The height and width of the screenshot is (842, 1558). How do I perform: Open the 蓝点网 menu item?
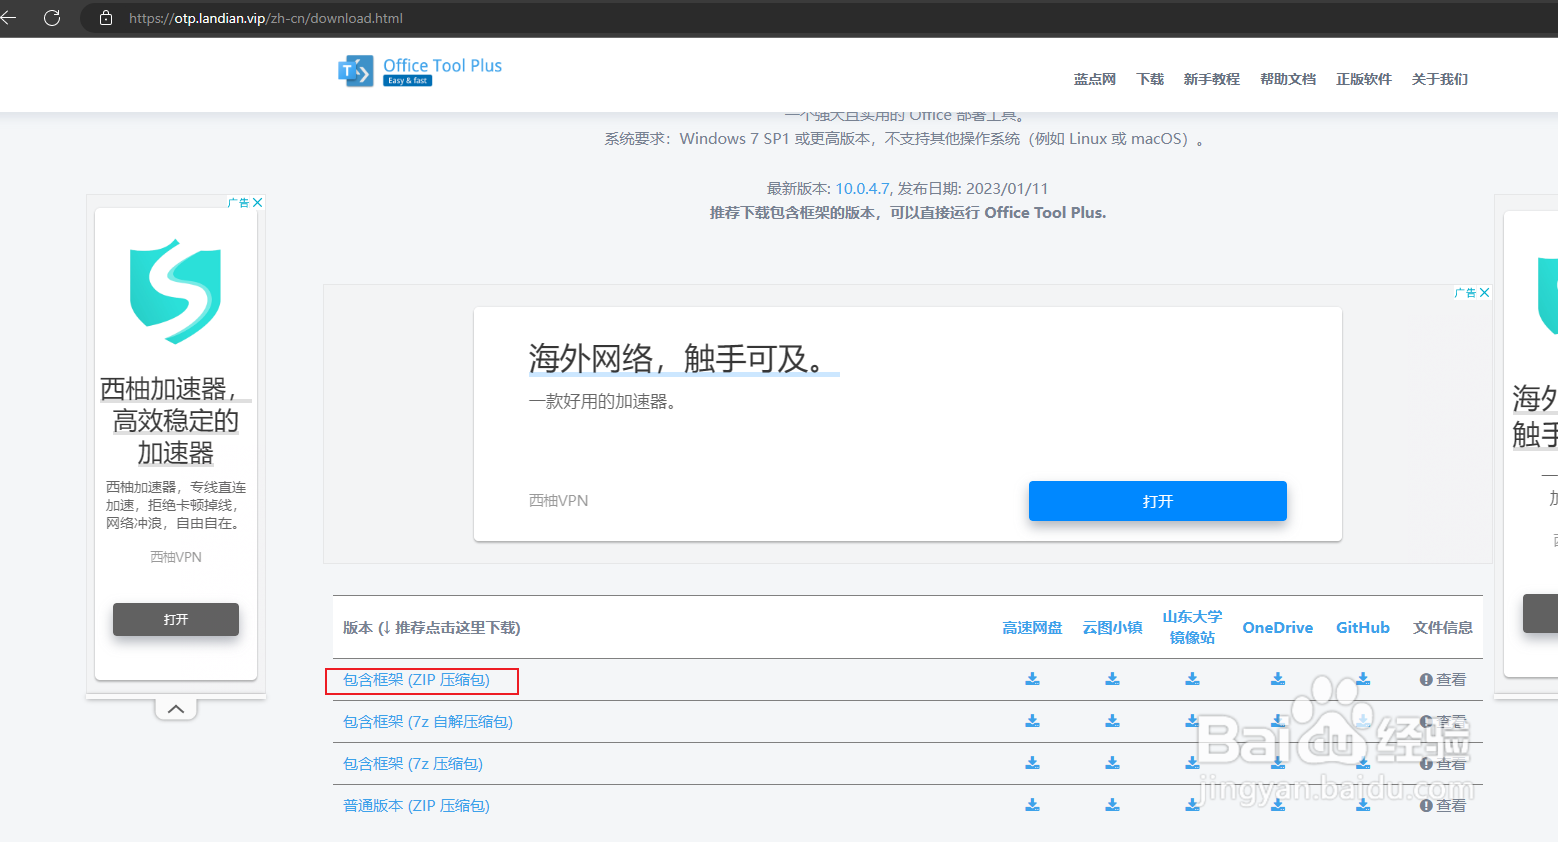pos(1095,79)
